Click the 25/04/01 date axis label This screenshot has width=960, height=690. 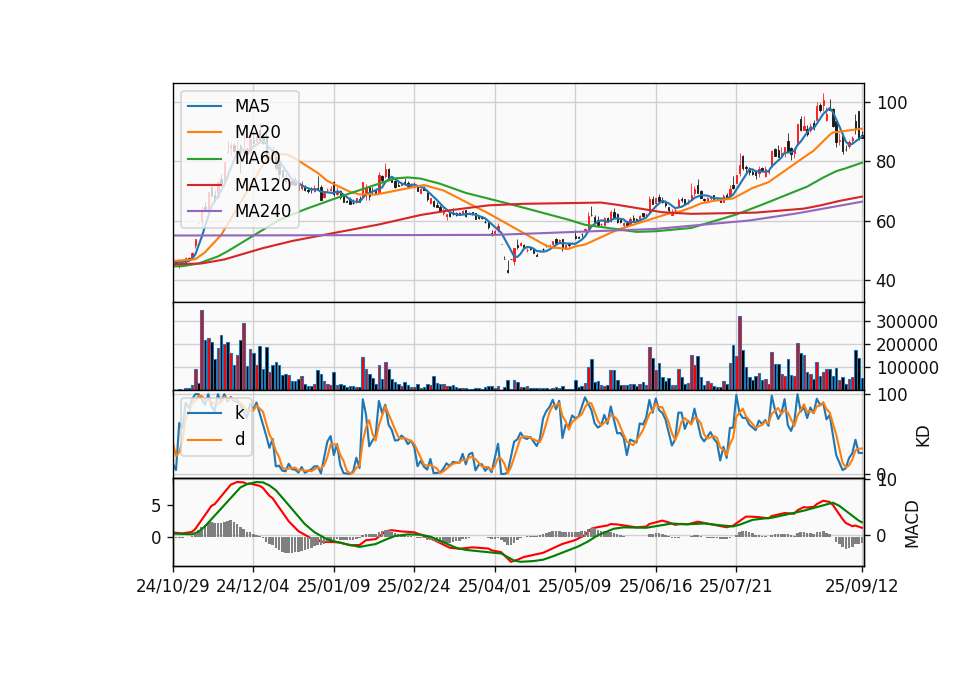tap(495, 586)
